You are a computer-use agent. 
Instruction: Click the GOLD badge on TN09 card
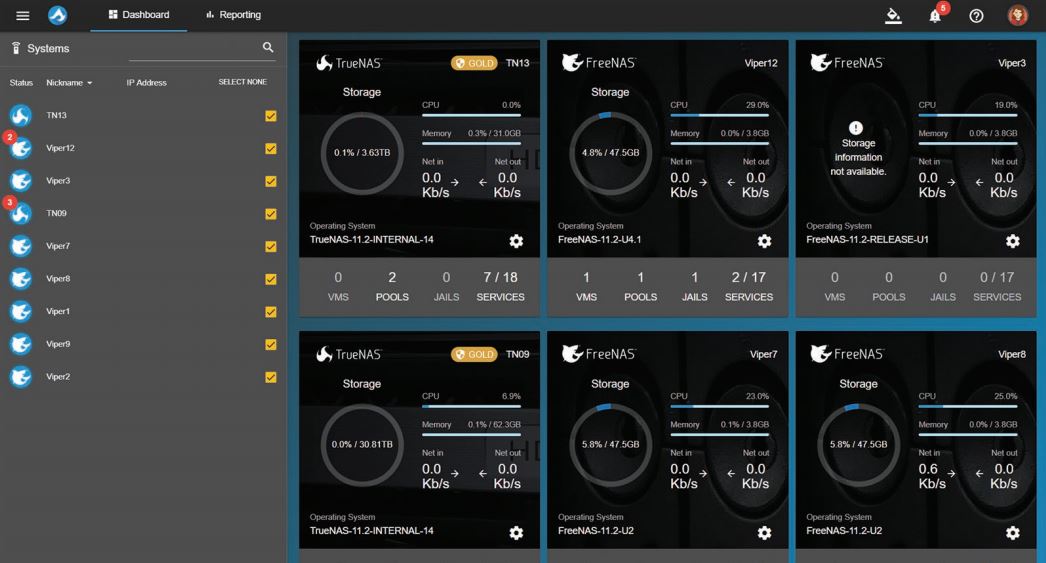(474, 354)
